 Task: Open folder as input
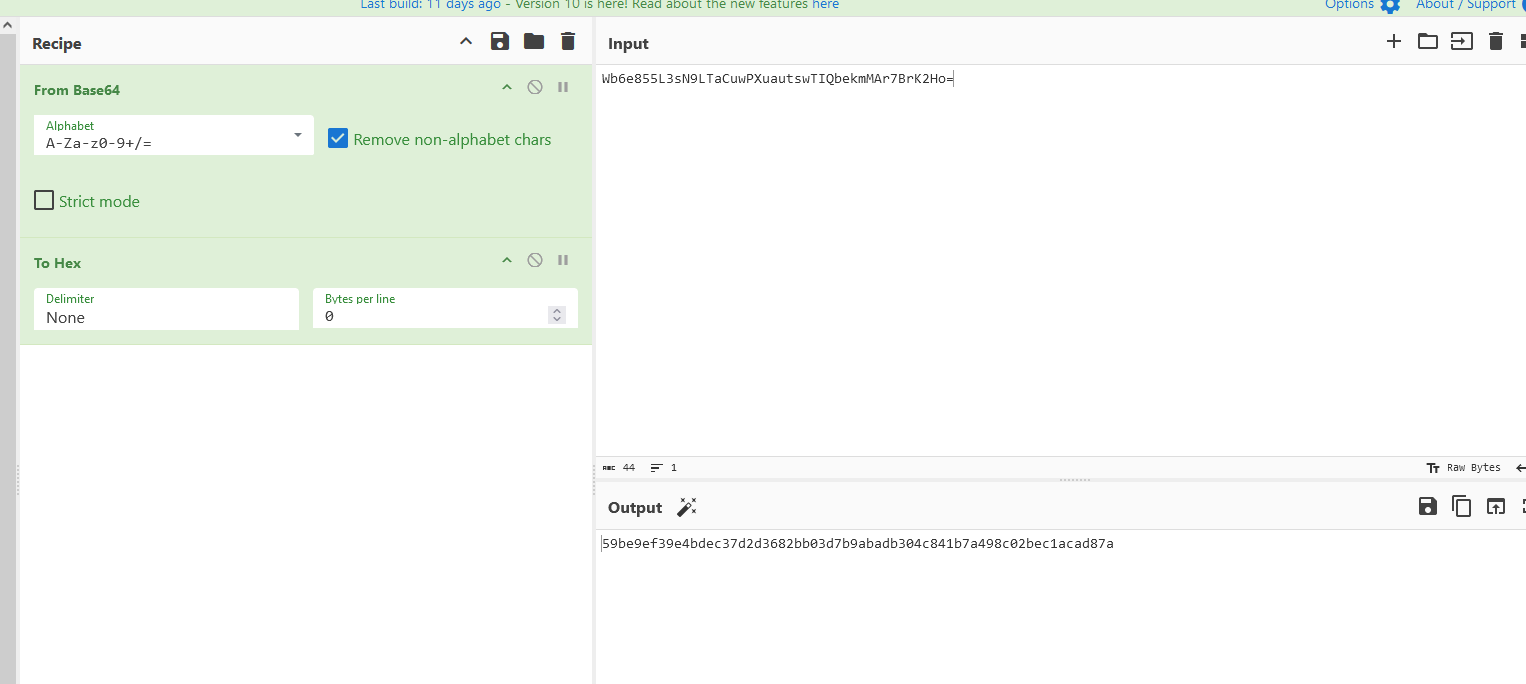coord(1428,41)
